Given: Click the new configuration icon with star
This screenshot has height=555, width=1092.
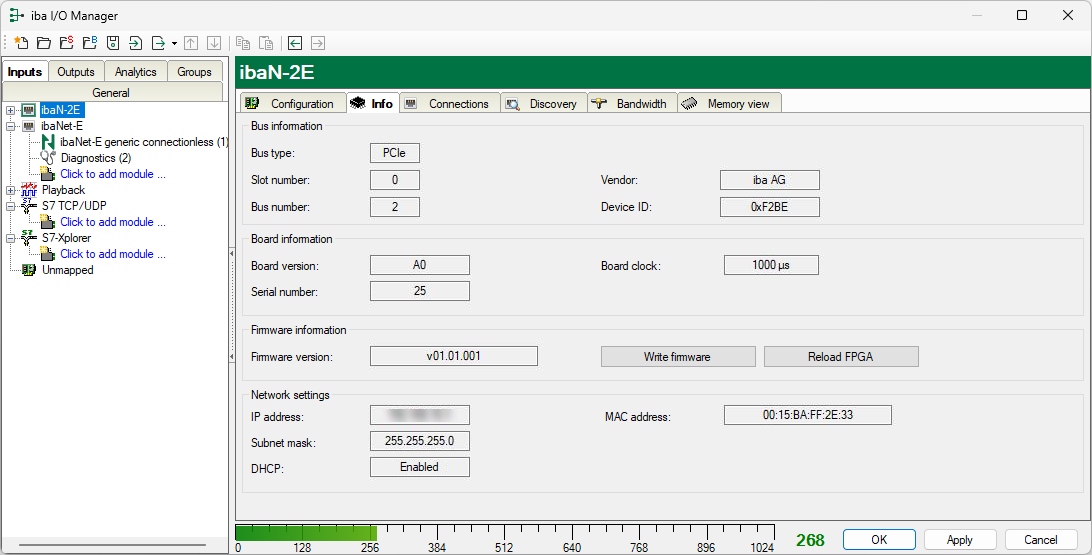Looking at the screenshot, I should [x=20, y=43].
